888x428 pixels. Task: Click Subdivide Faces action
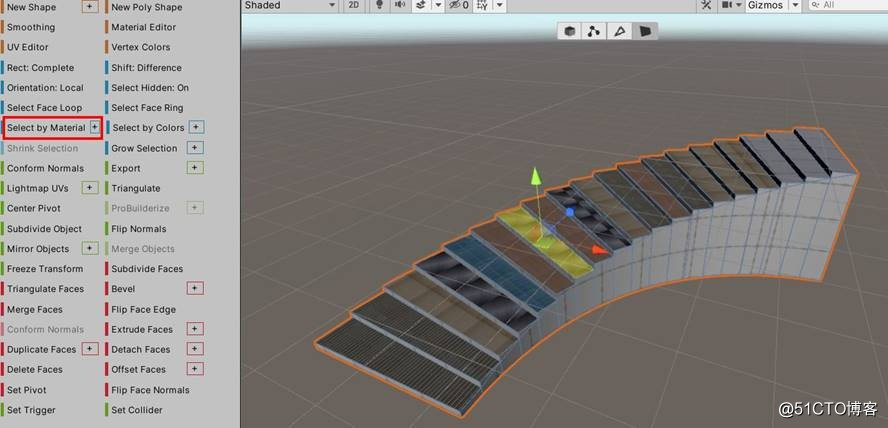pos(147,269)
